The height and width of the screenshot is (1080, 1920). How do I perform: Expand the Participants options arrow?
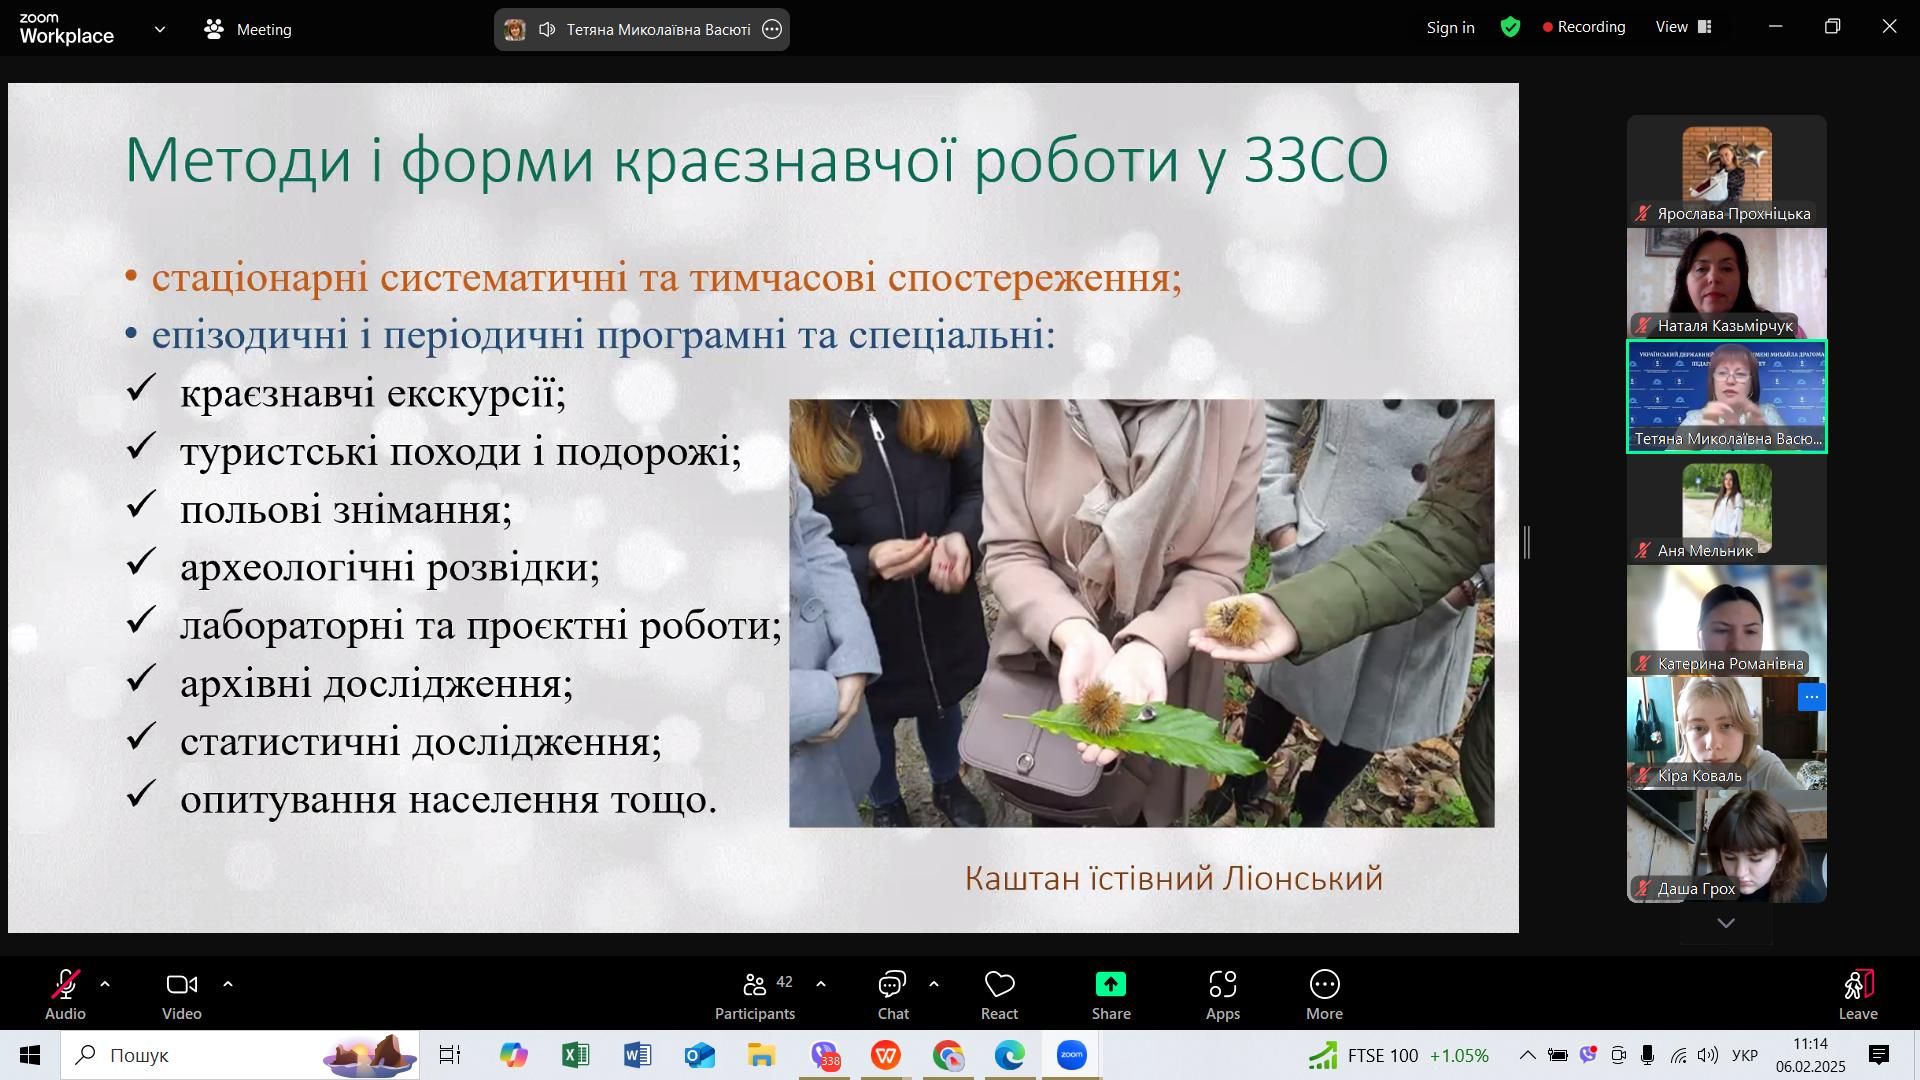tap(821, 985)
